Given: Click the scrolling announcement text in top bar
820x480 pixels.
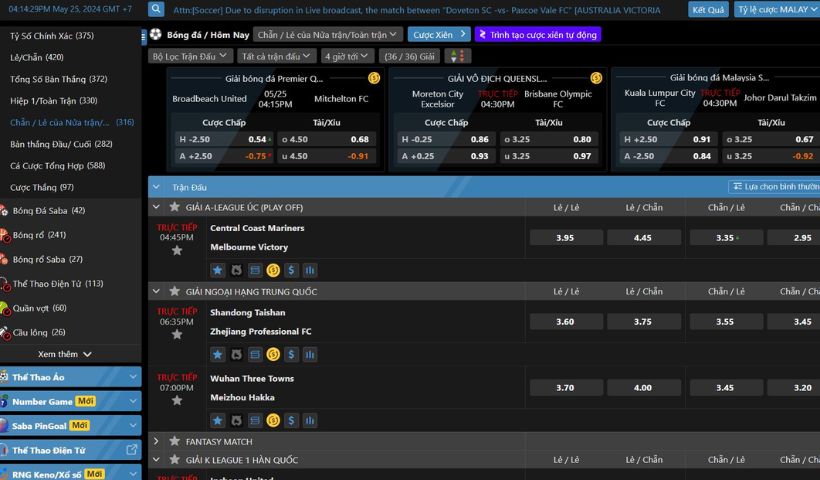Looking at the screenshot, I should click(416, 9).
